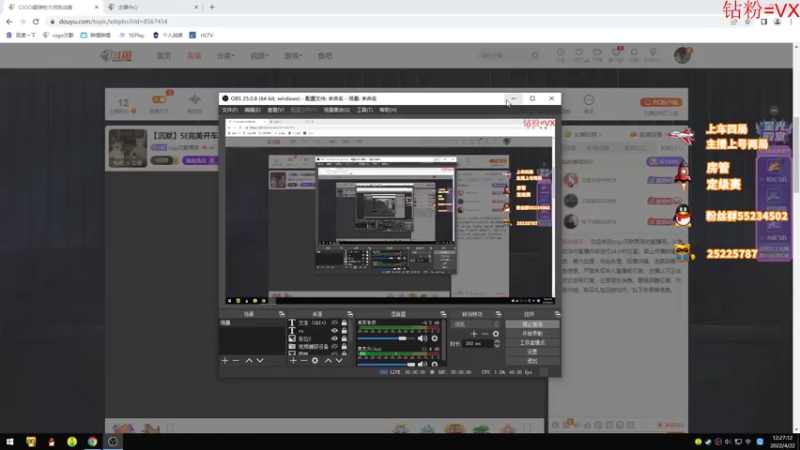The image size is (800, 450).
Task: Click the Douyu search magnifier icon
Action: coord(535,56)
